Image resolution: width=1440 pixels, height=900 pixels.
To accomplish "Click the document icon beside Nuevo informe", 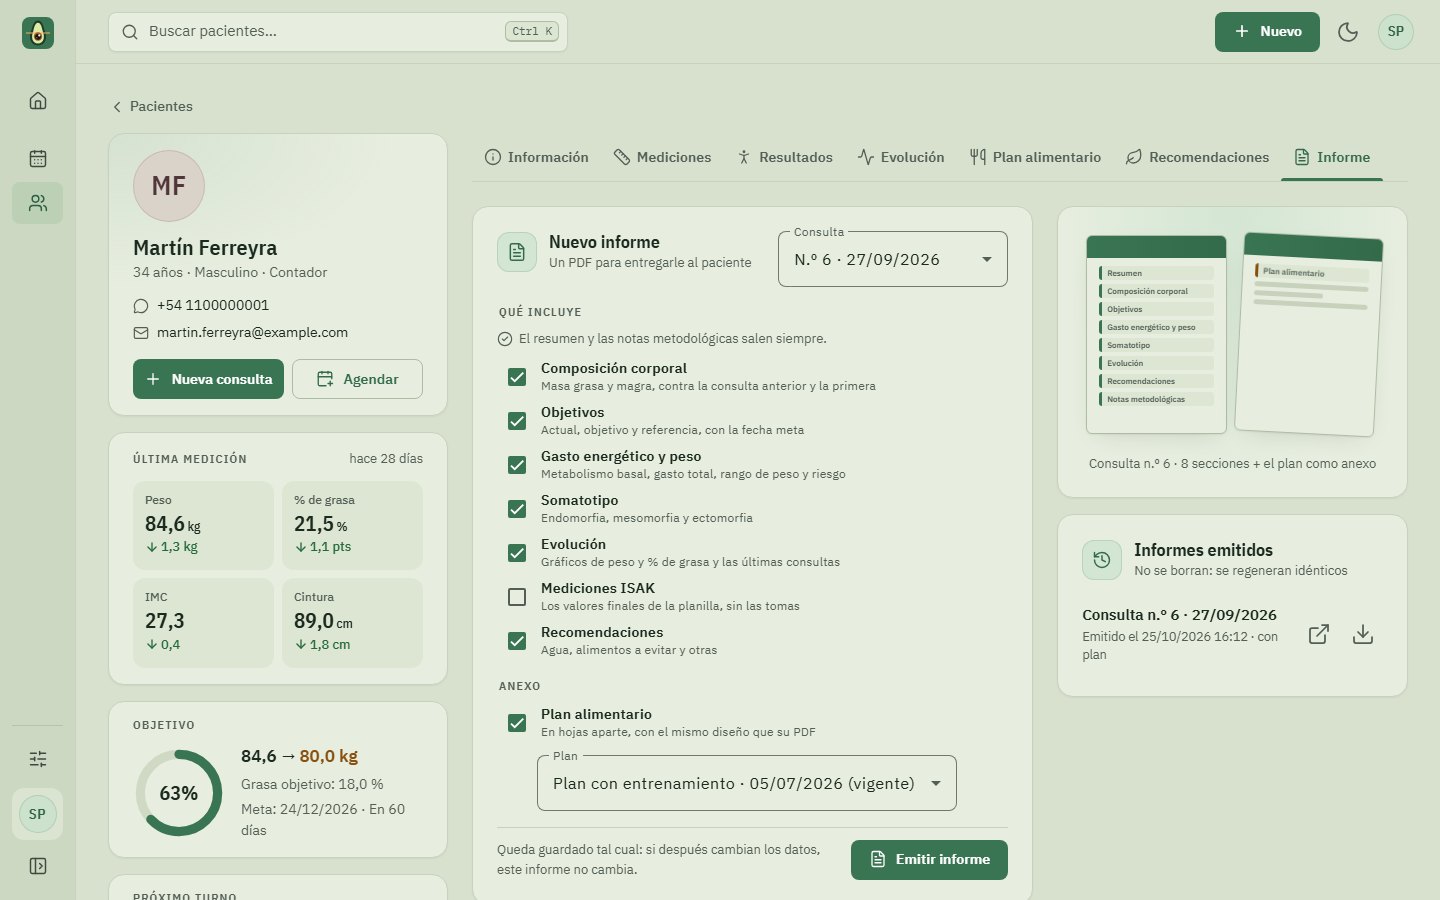I will point(517,252).
